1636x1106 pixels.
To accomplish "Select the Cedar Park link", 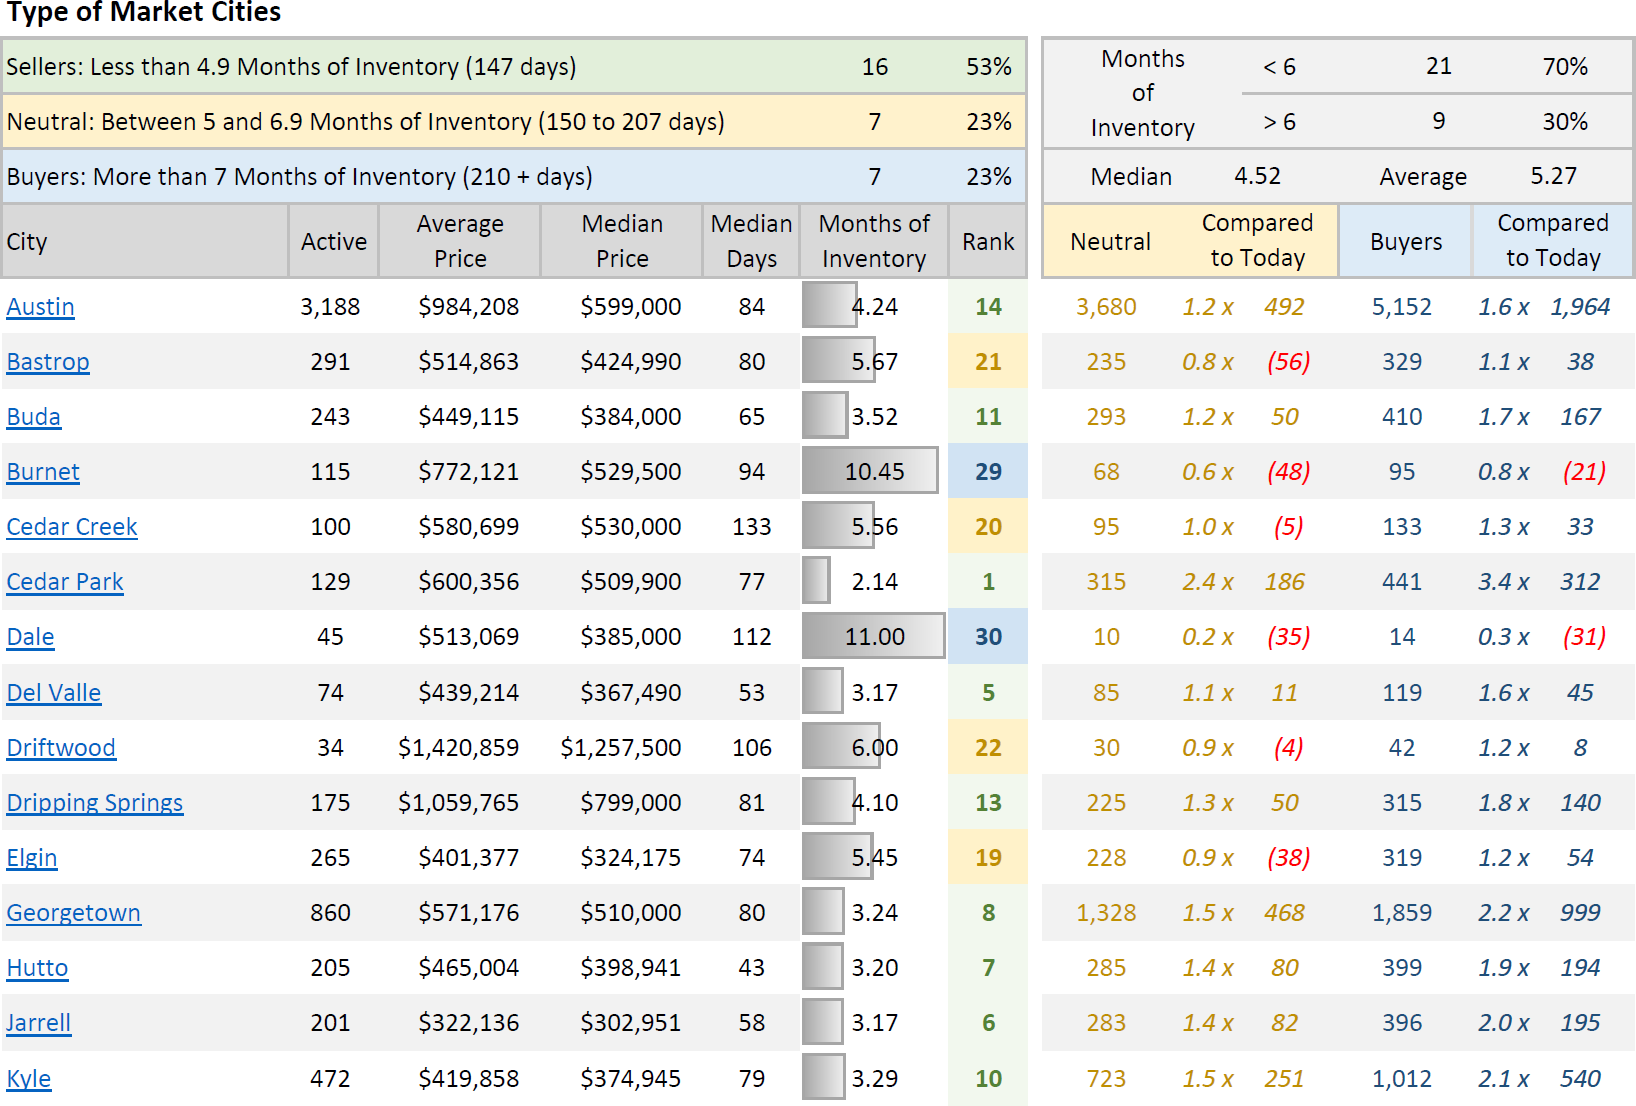I will tap(65, 582).
